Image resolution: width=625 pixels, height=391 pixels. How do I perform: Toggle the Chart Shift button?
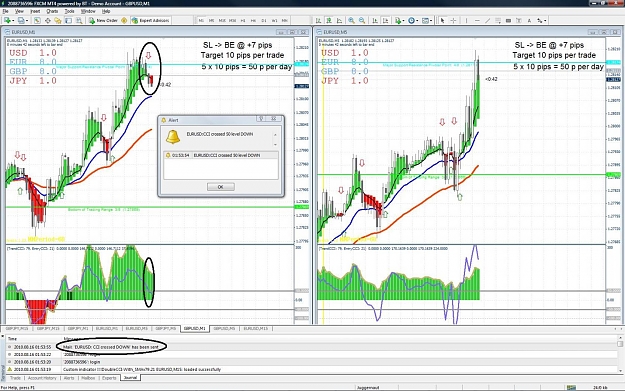(x=385, y=20)
